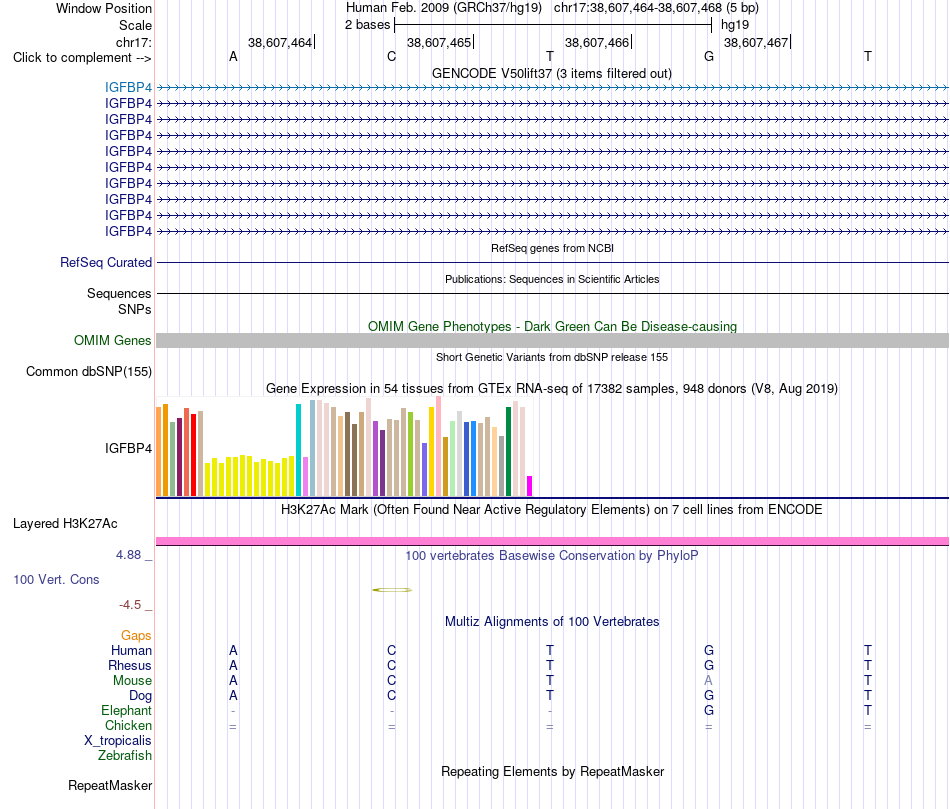Image resolution: width=950 pixels, height=809 pixels.
Task: Click the pink Layered H3K27Ac signal bar
Action: point(552,541)
